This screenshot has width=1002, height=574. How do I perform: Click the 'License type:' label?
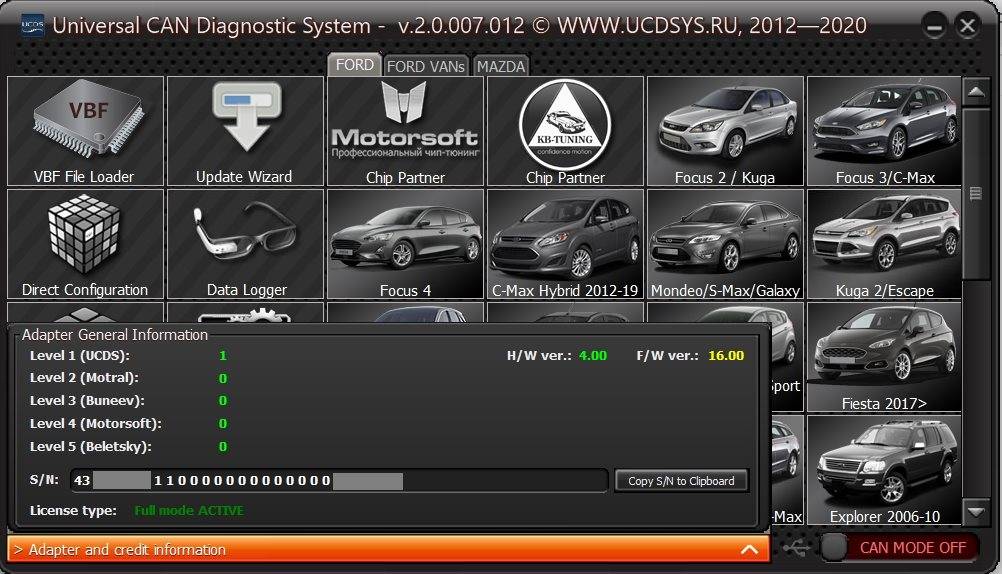73,511
